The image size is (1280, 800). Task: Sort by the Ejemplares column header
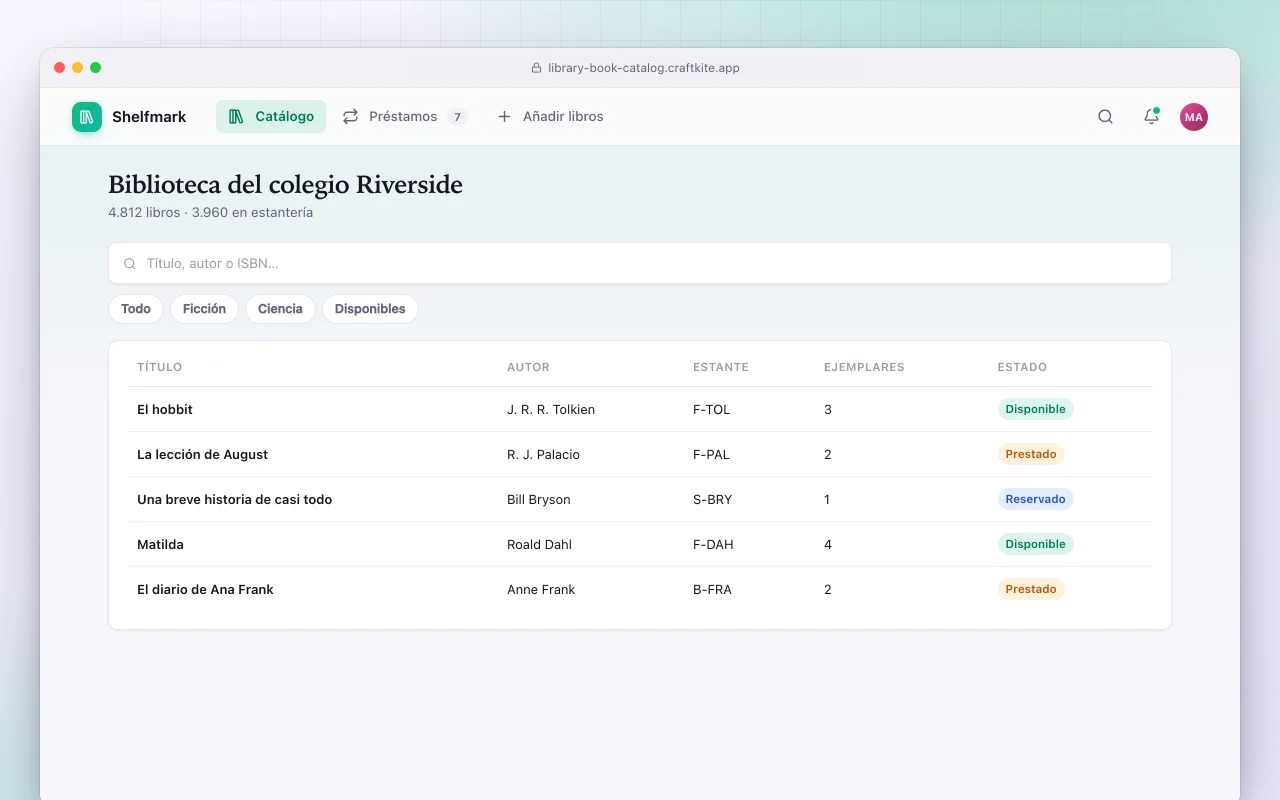click(864, 367)
